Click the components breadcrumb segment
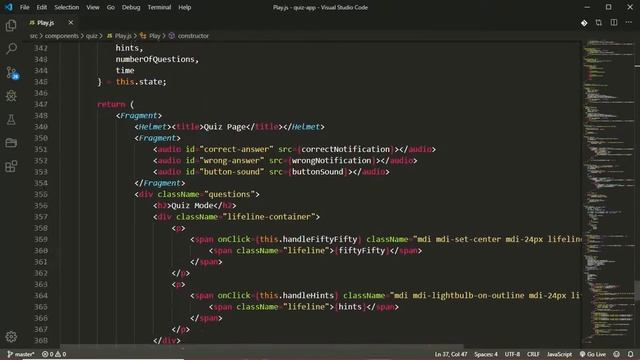This screenshot has height=360, width=640. [x=62, y=36]
